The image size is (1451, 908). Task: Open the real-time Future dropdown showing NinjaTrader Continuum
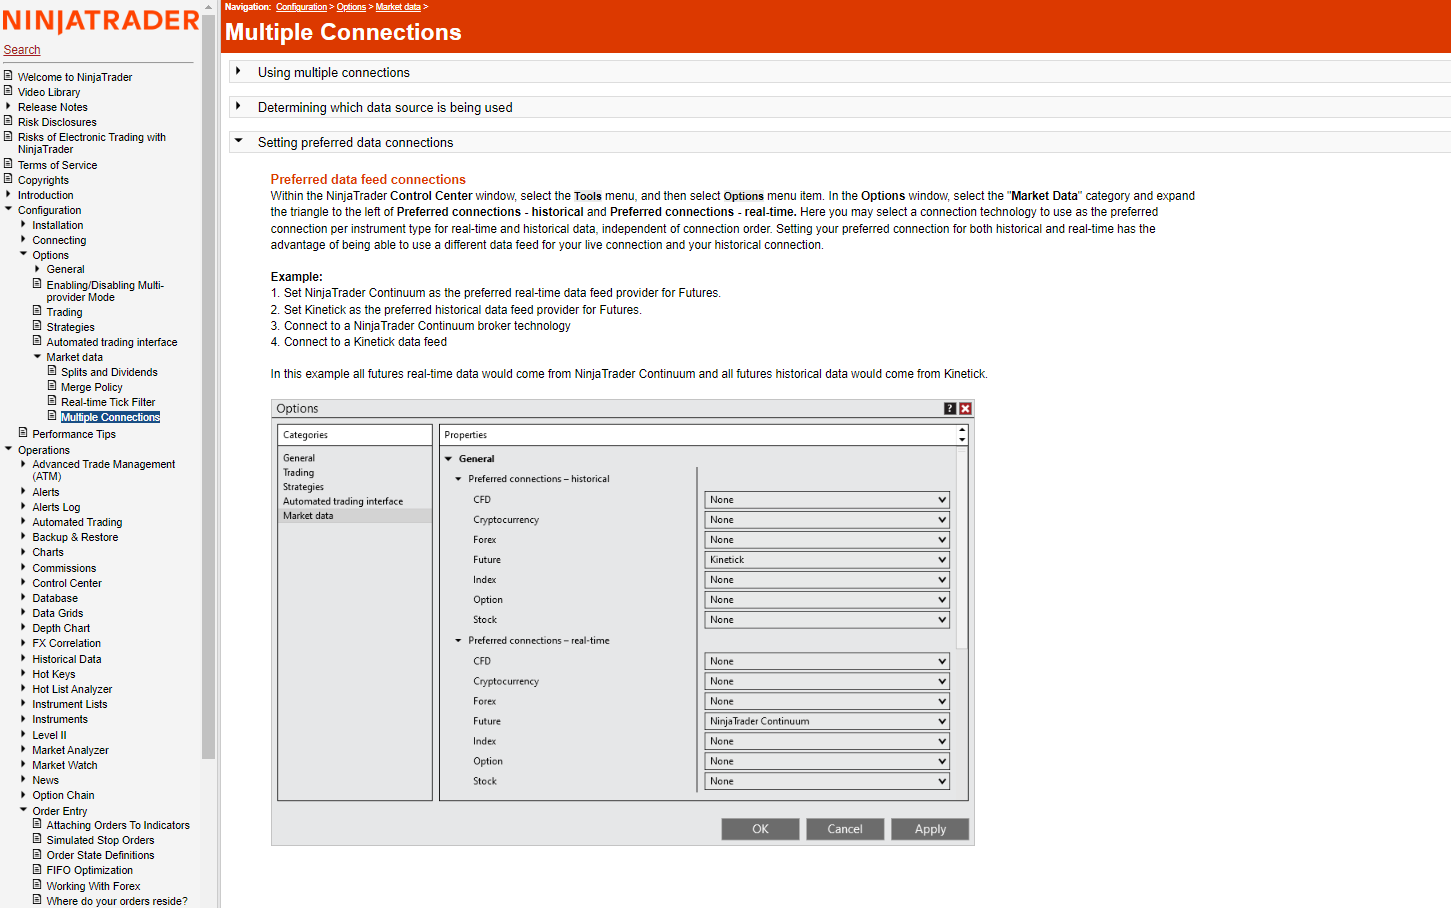827,721
